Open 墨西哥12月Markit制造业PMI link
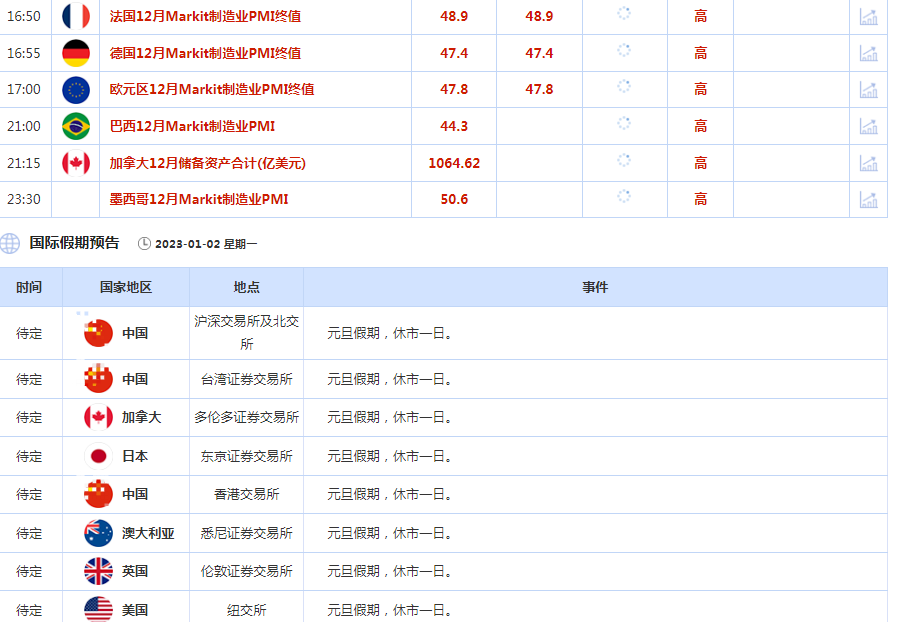Image resolution: width=903 pixels, height=622 pixels. [199, 199]
